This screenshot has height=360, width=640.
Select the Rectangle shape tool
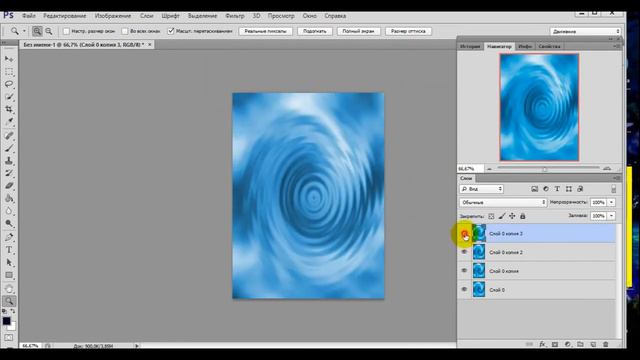coord(9,275)
